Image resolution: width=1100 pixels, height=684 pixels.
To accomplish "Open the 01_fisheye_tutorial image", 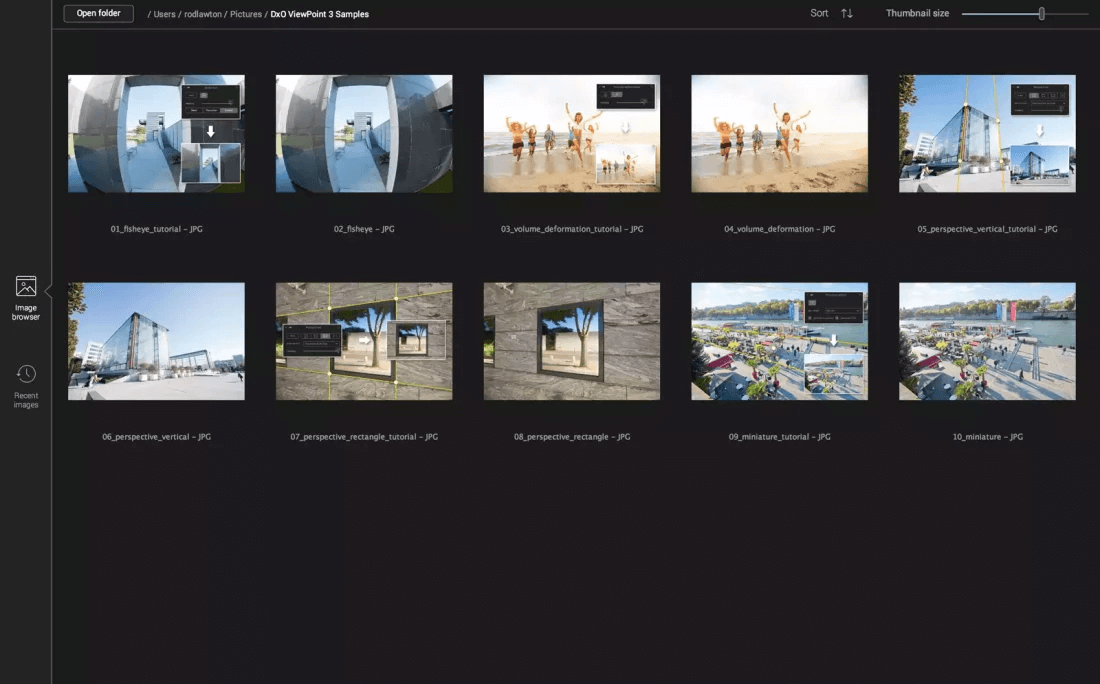I will click(x=156, y=133).
